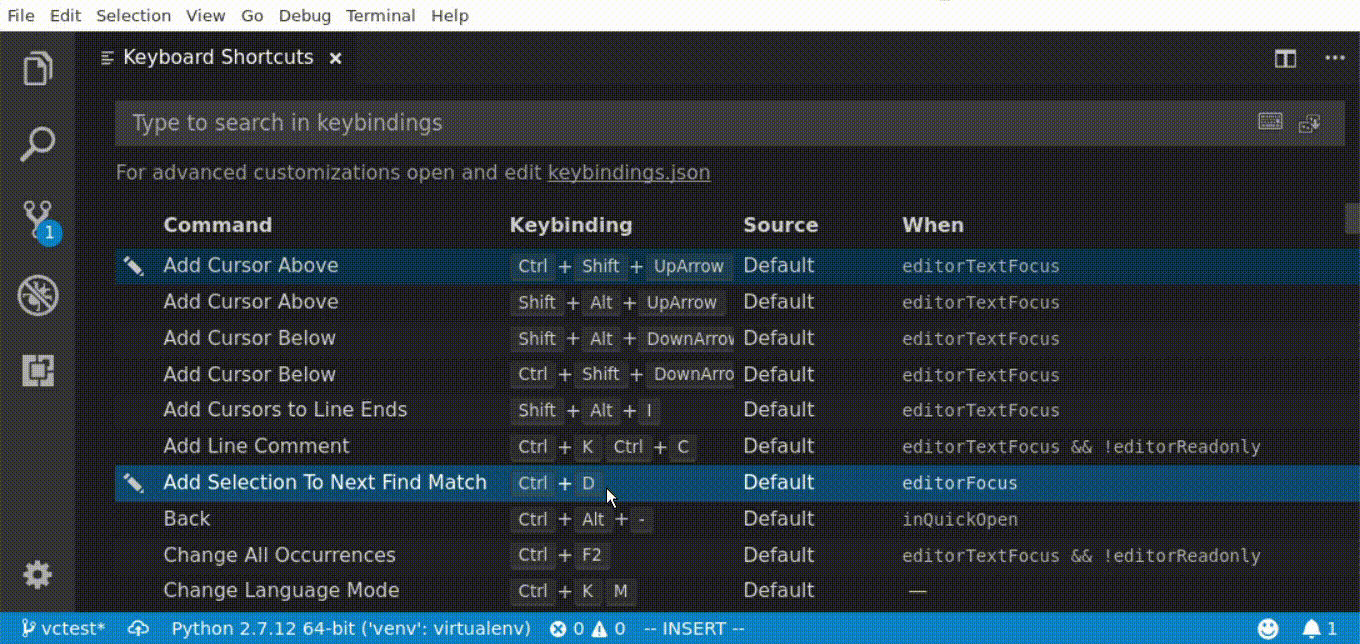Viewport: 1360px width, 644px height.
Task: Click the Sort by Precedence icon
Action: point(1309,121)
